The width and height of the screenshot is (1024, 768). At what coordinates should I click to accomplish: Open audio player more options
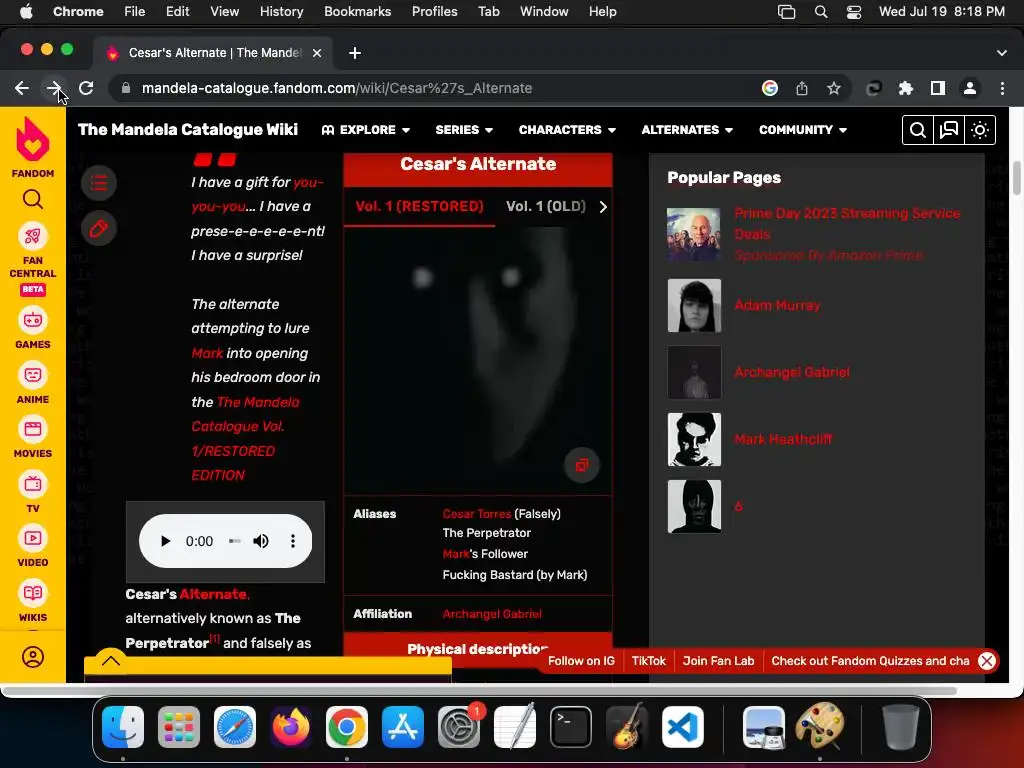293,541
